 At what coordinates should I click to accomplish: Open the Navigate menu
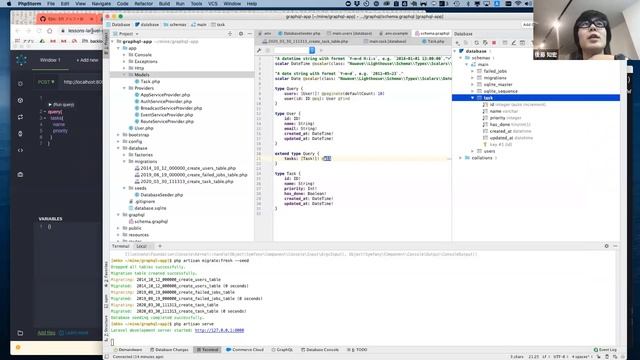coord(101,4)
